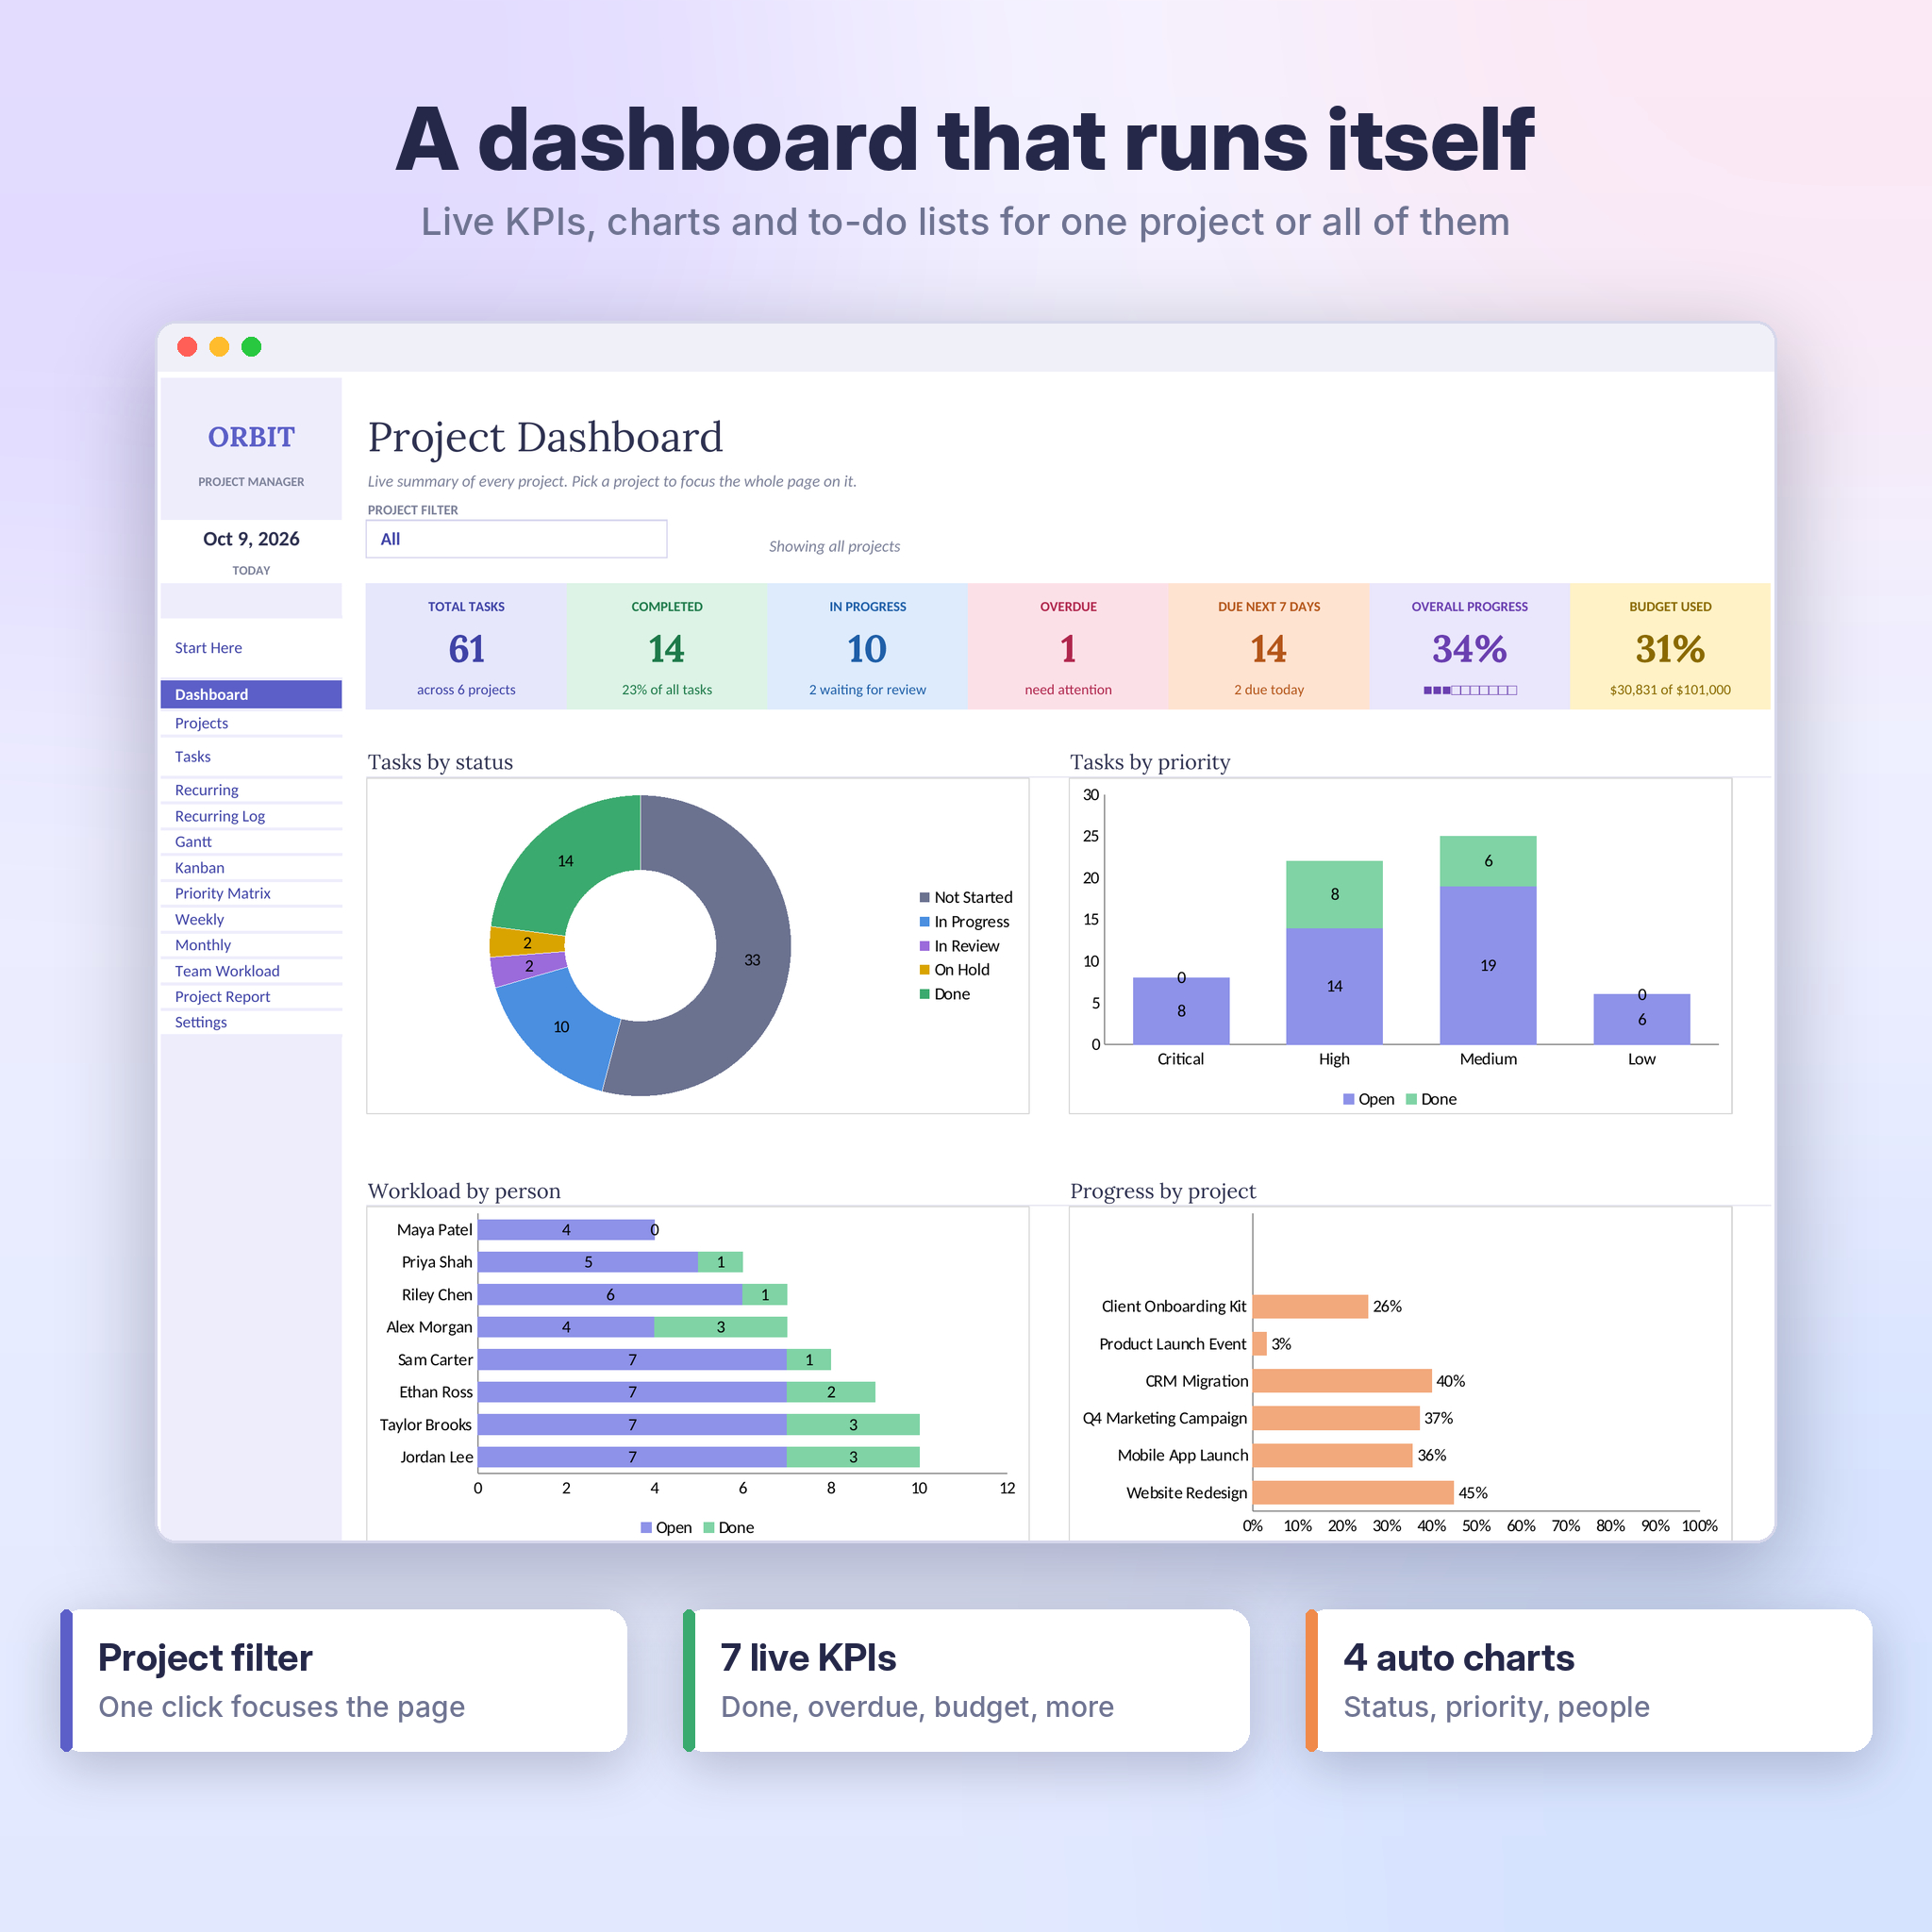Click the Not Started legend swatch
The image size is (1932, 1932).
click(925, 897)
